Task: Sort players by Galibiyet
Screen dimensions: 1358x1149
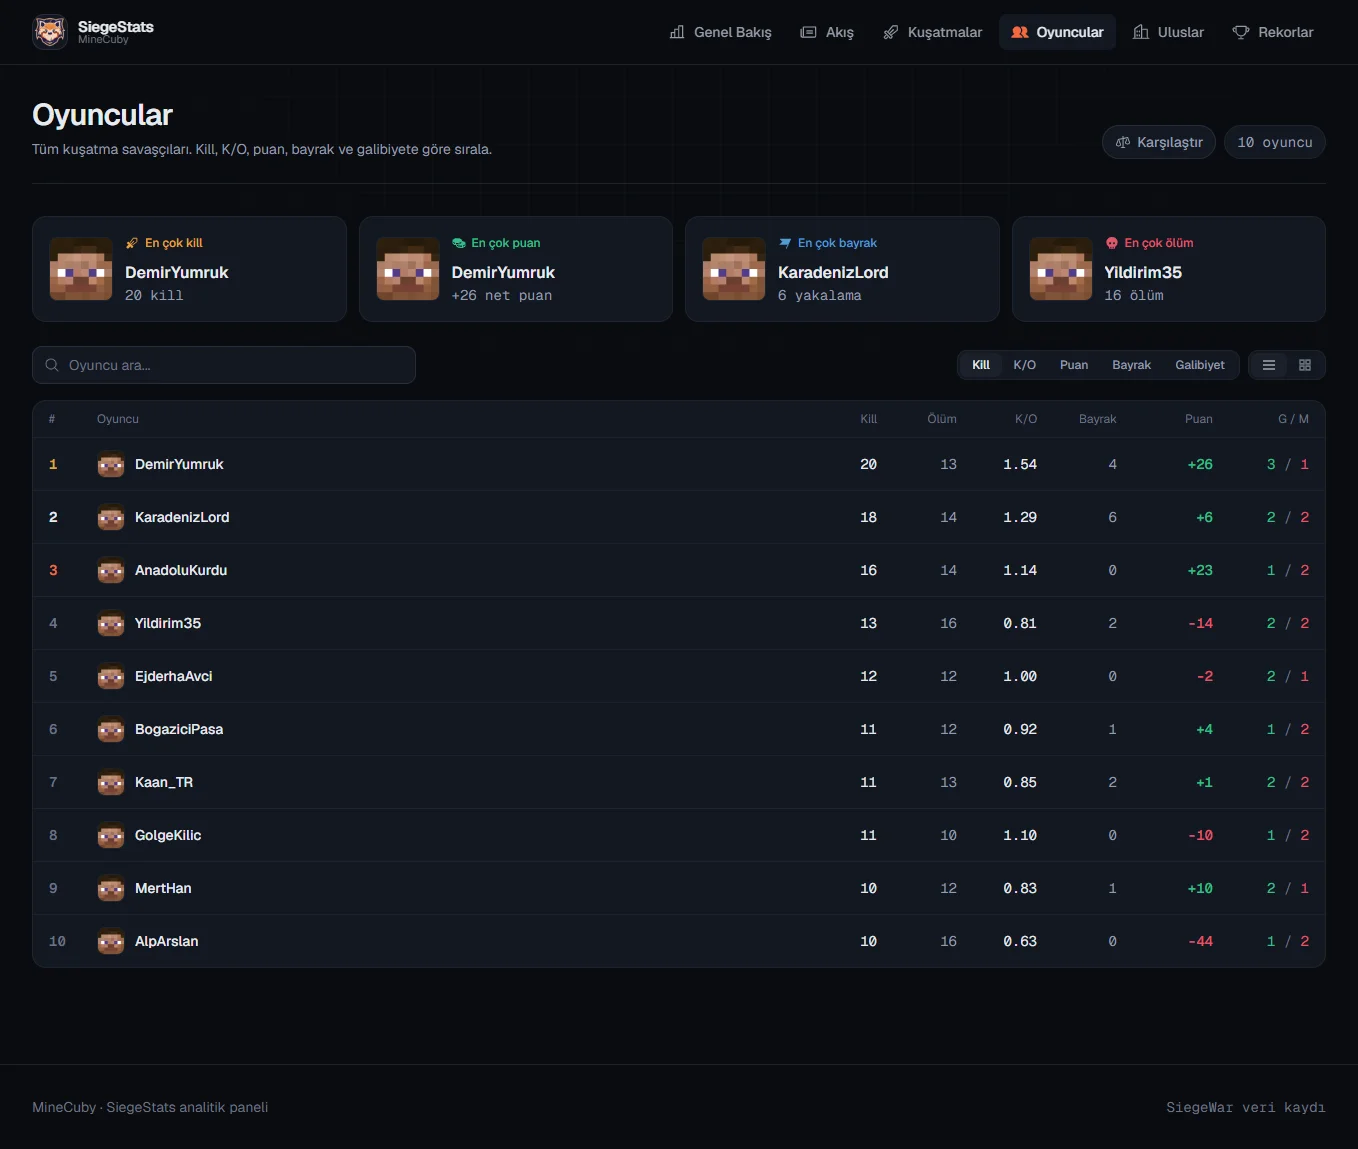Action: (1200, 365)
